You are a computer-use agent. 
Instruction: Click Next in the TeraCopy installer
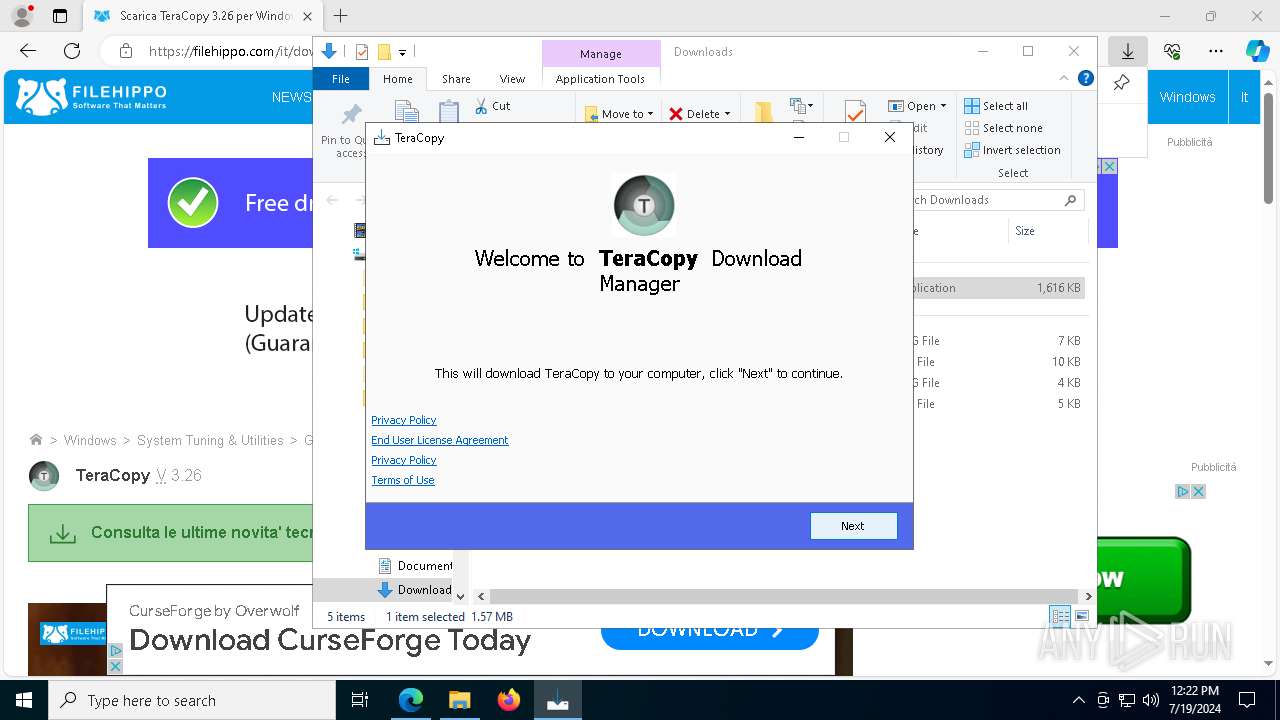pos(853,526)
